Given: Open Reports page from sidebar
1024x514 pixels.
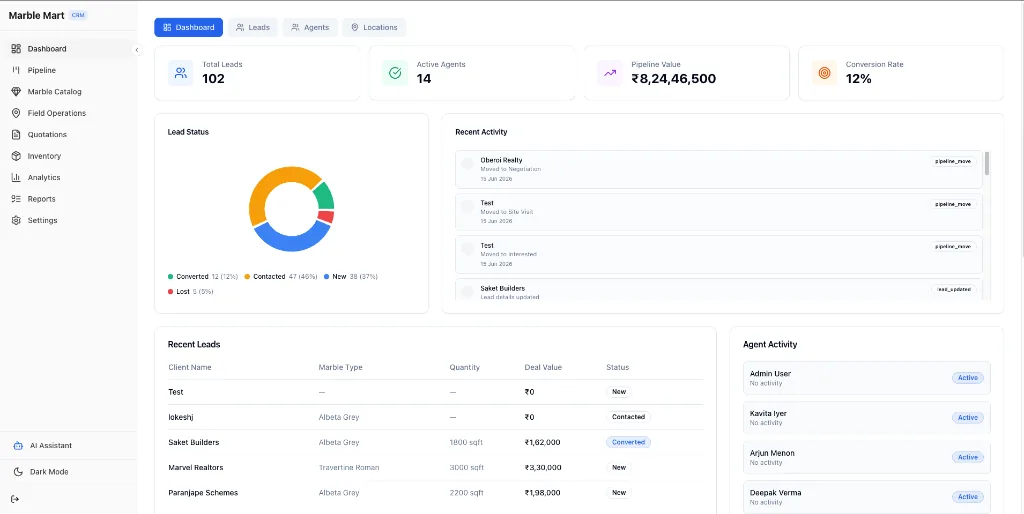Looking at the screenshot, I should pos(69,199).
